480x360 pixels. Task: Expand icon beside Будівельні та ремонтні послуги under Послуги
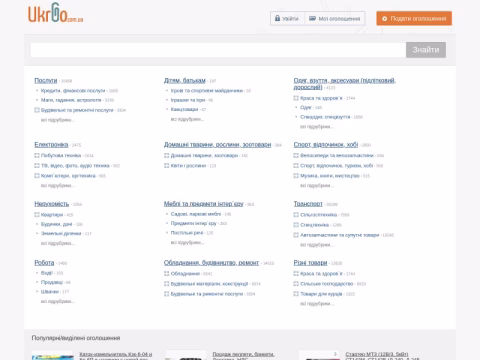point(37,110)
